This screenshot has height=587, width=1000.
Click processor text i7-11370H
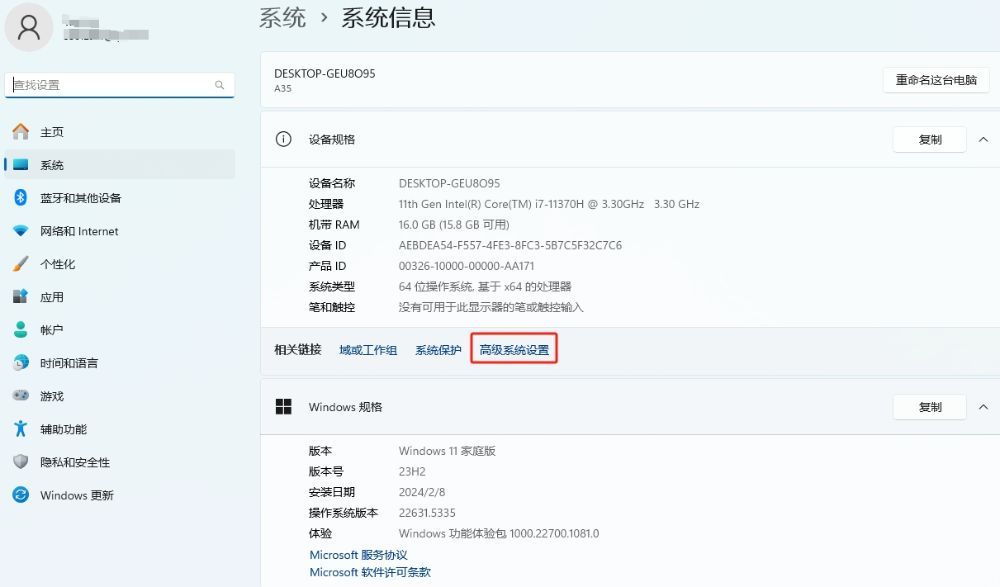(549, 204)
